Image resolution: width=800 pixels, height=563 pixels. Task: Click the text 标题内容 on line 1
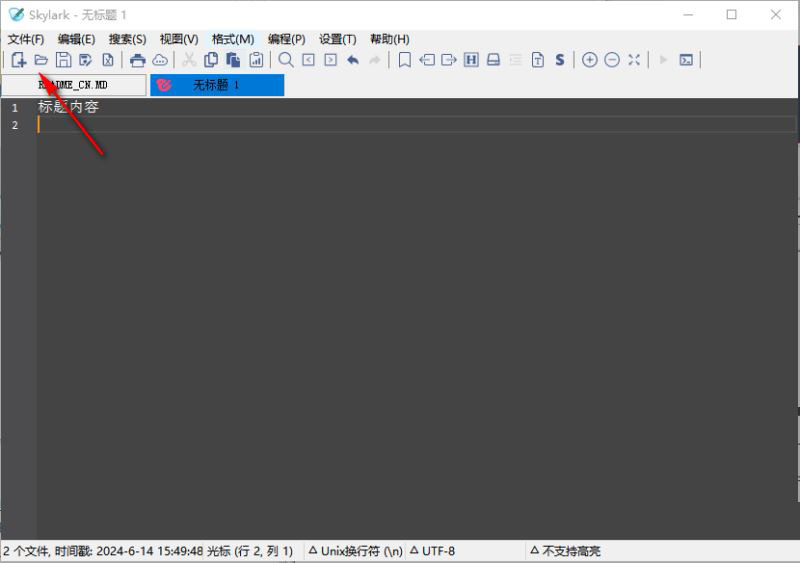pos(68,107)
